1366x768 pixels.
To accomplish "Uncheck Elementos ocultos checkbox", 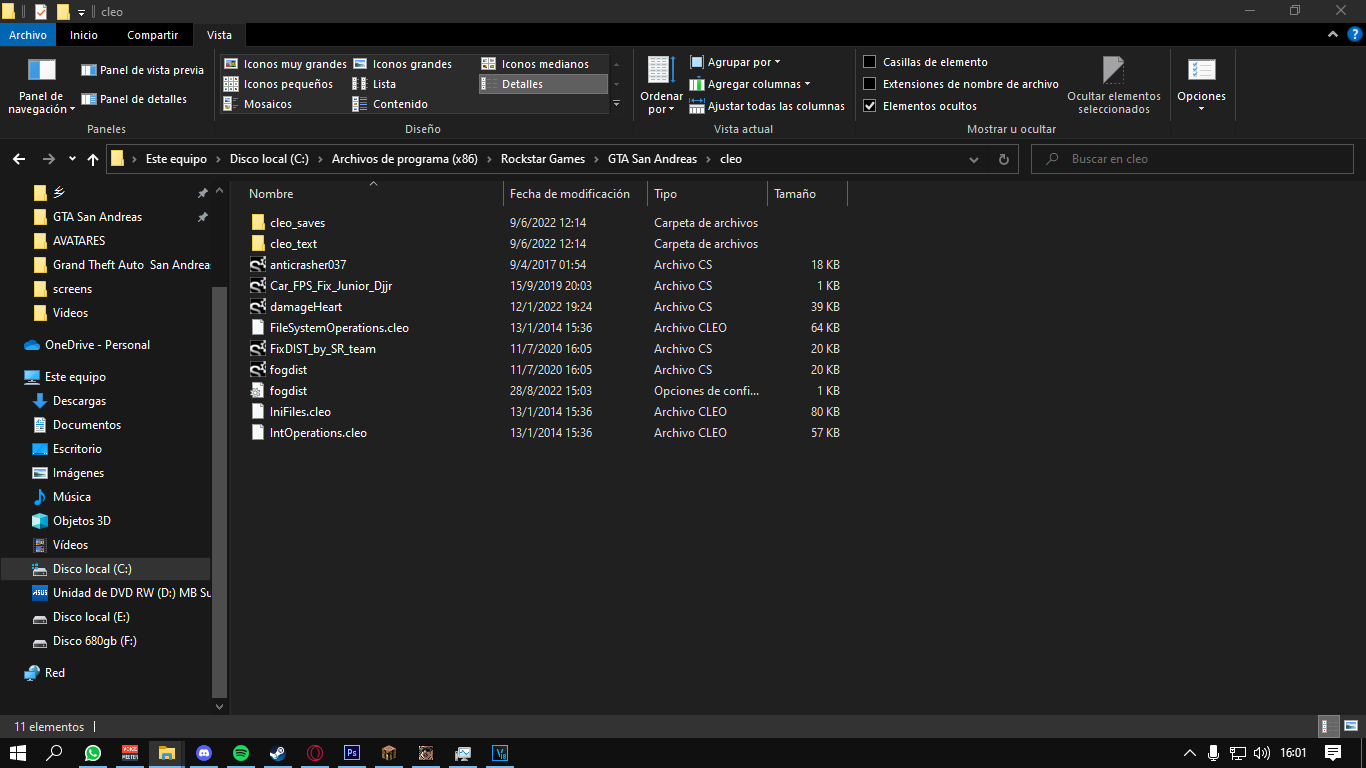I will (870, 106).
